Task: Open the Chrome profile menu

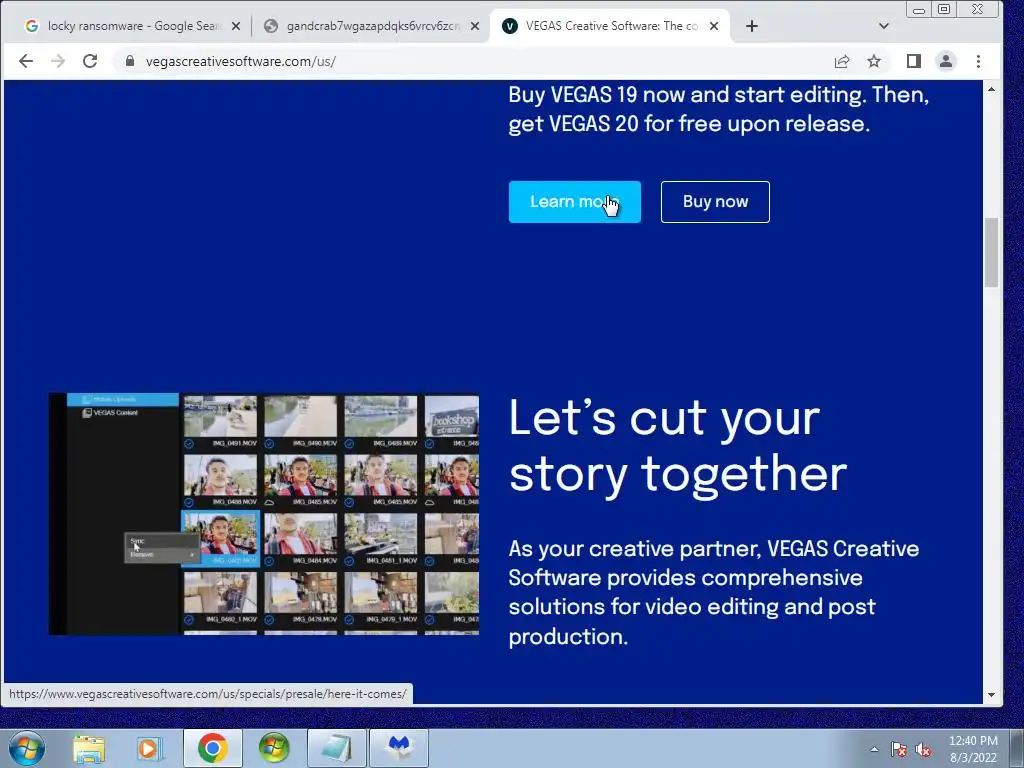Action: pos(946,61)
